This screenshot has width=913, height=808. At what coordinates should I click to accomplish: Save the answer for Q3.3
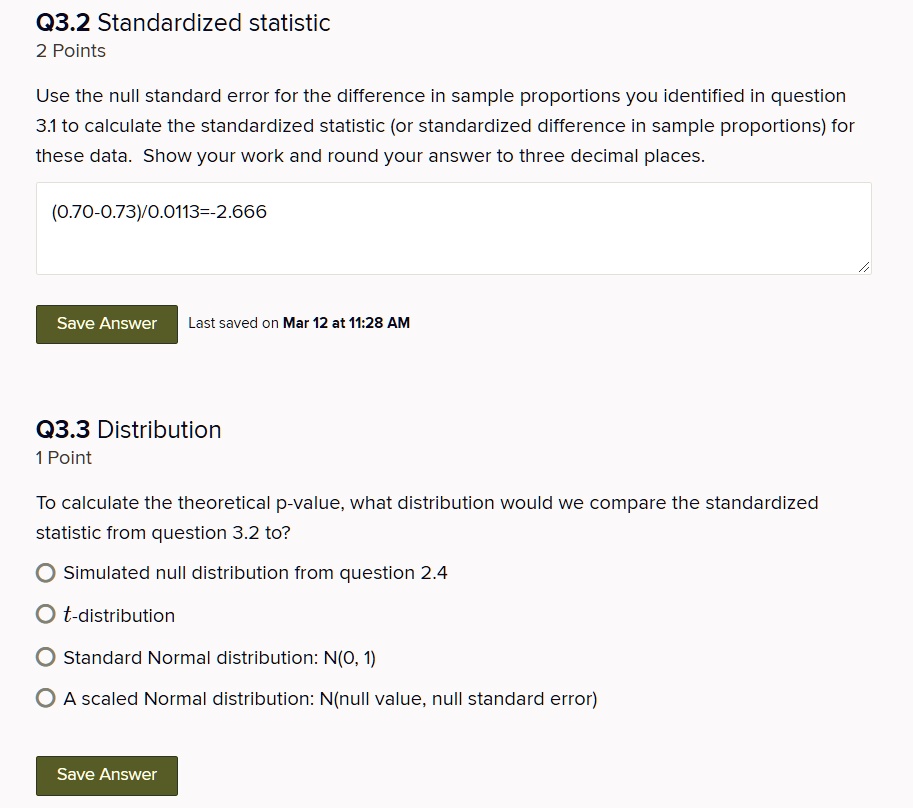106,775
